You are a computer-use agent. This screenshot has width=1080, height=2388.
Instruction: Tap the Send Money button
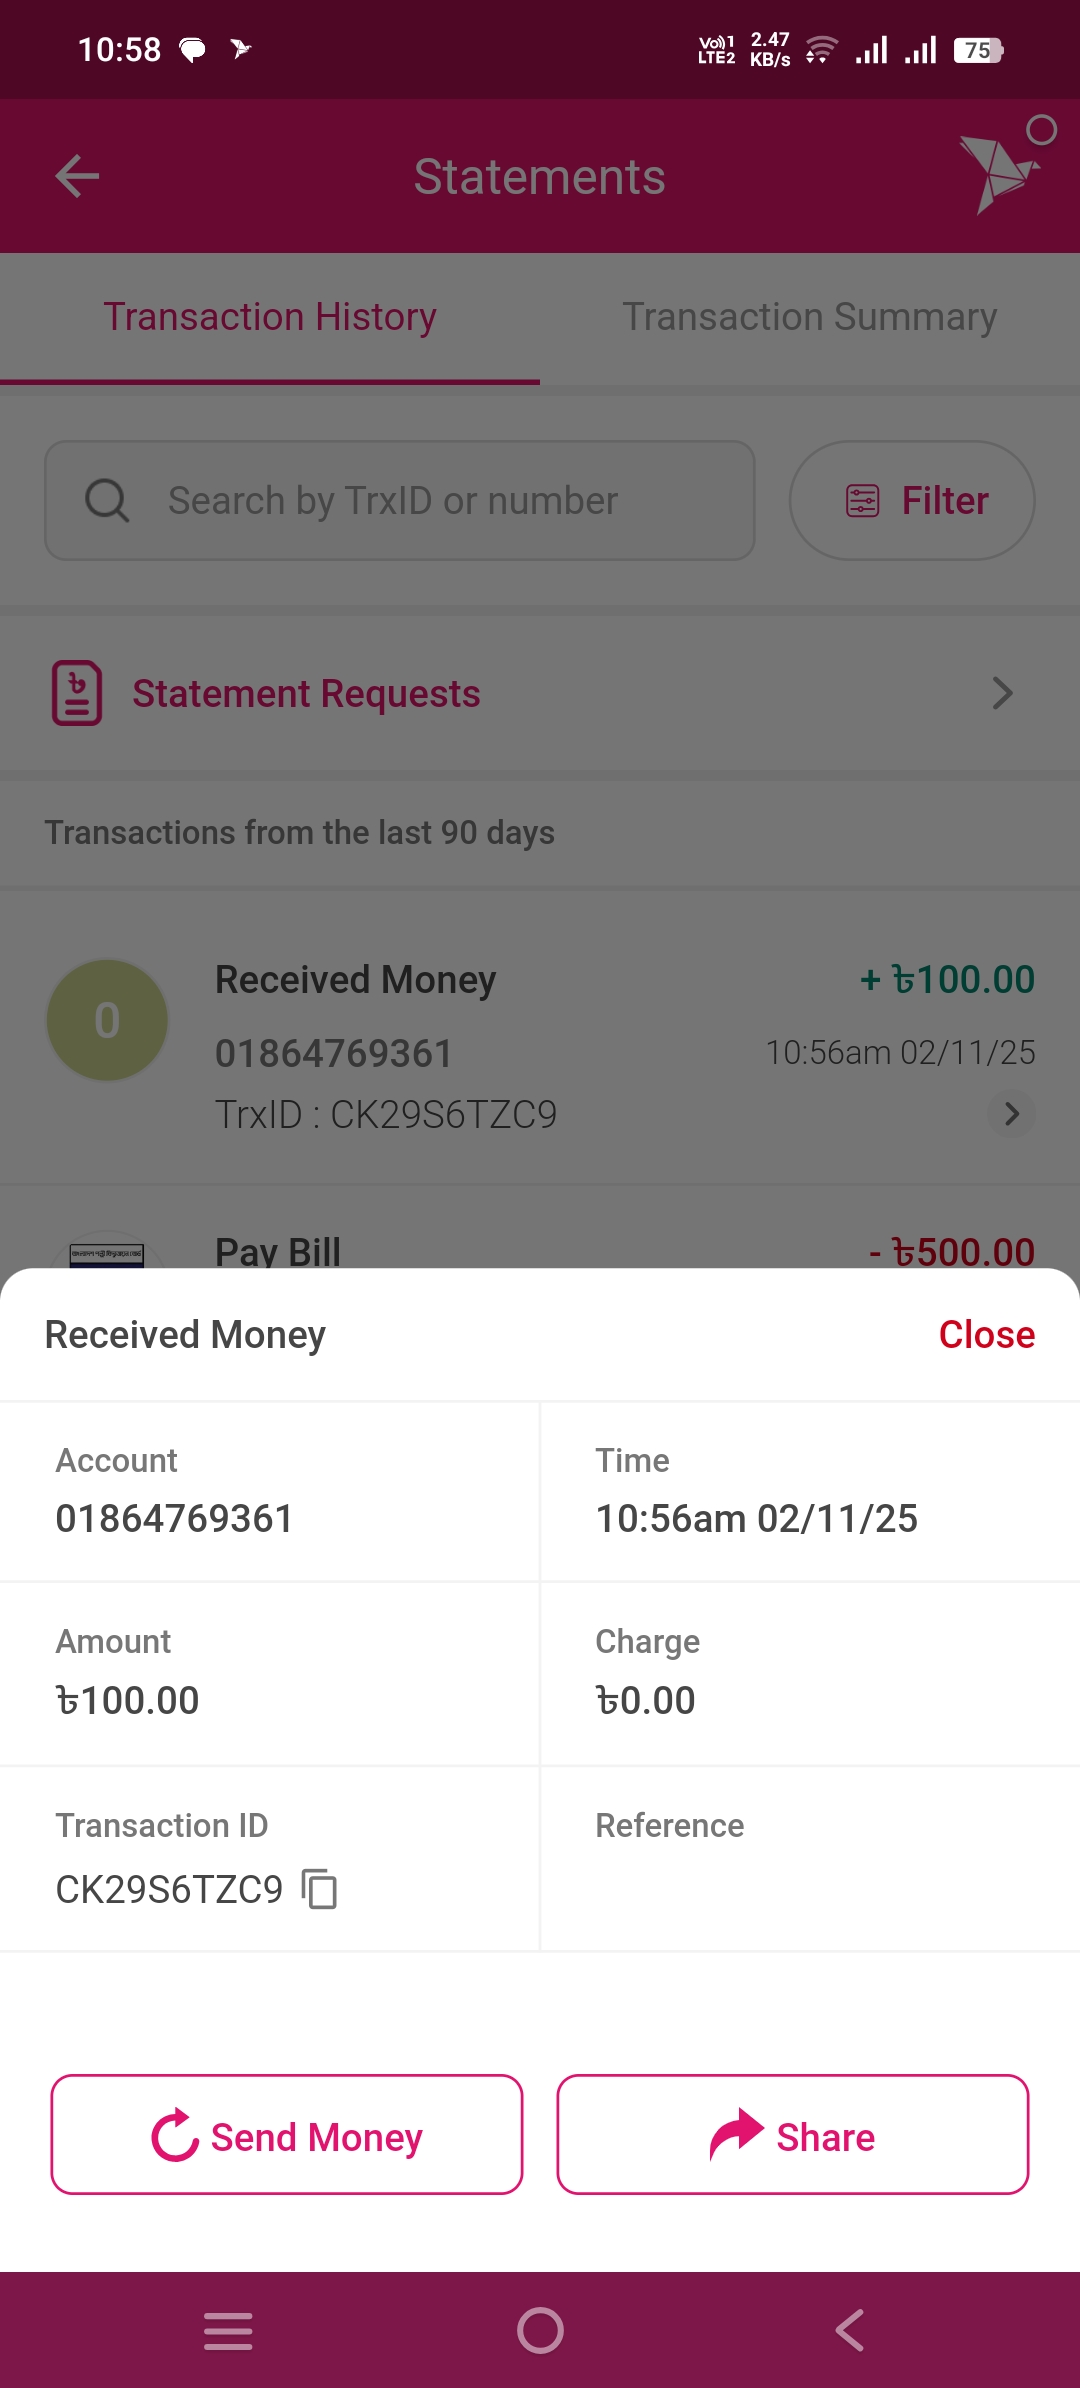287,2135
